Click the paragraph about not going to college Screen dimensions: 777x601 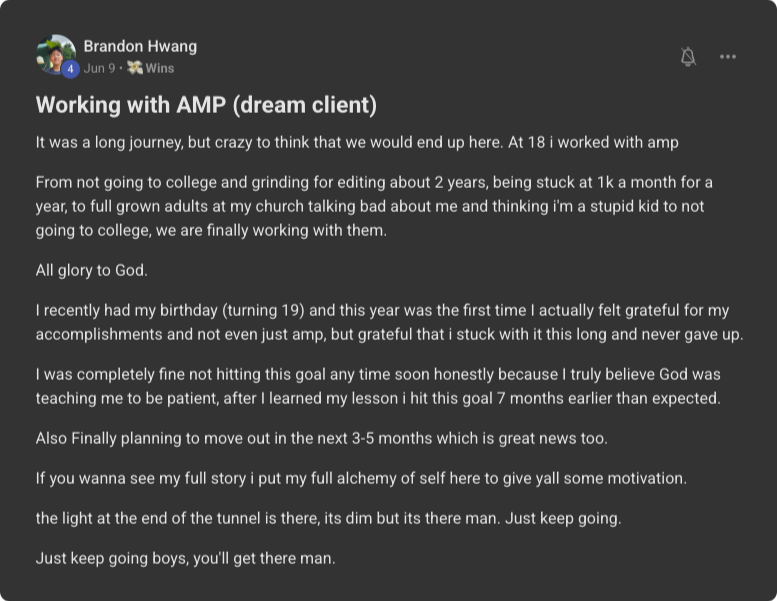(x=374, y=206)
